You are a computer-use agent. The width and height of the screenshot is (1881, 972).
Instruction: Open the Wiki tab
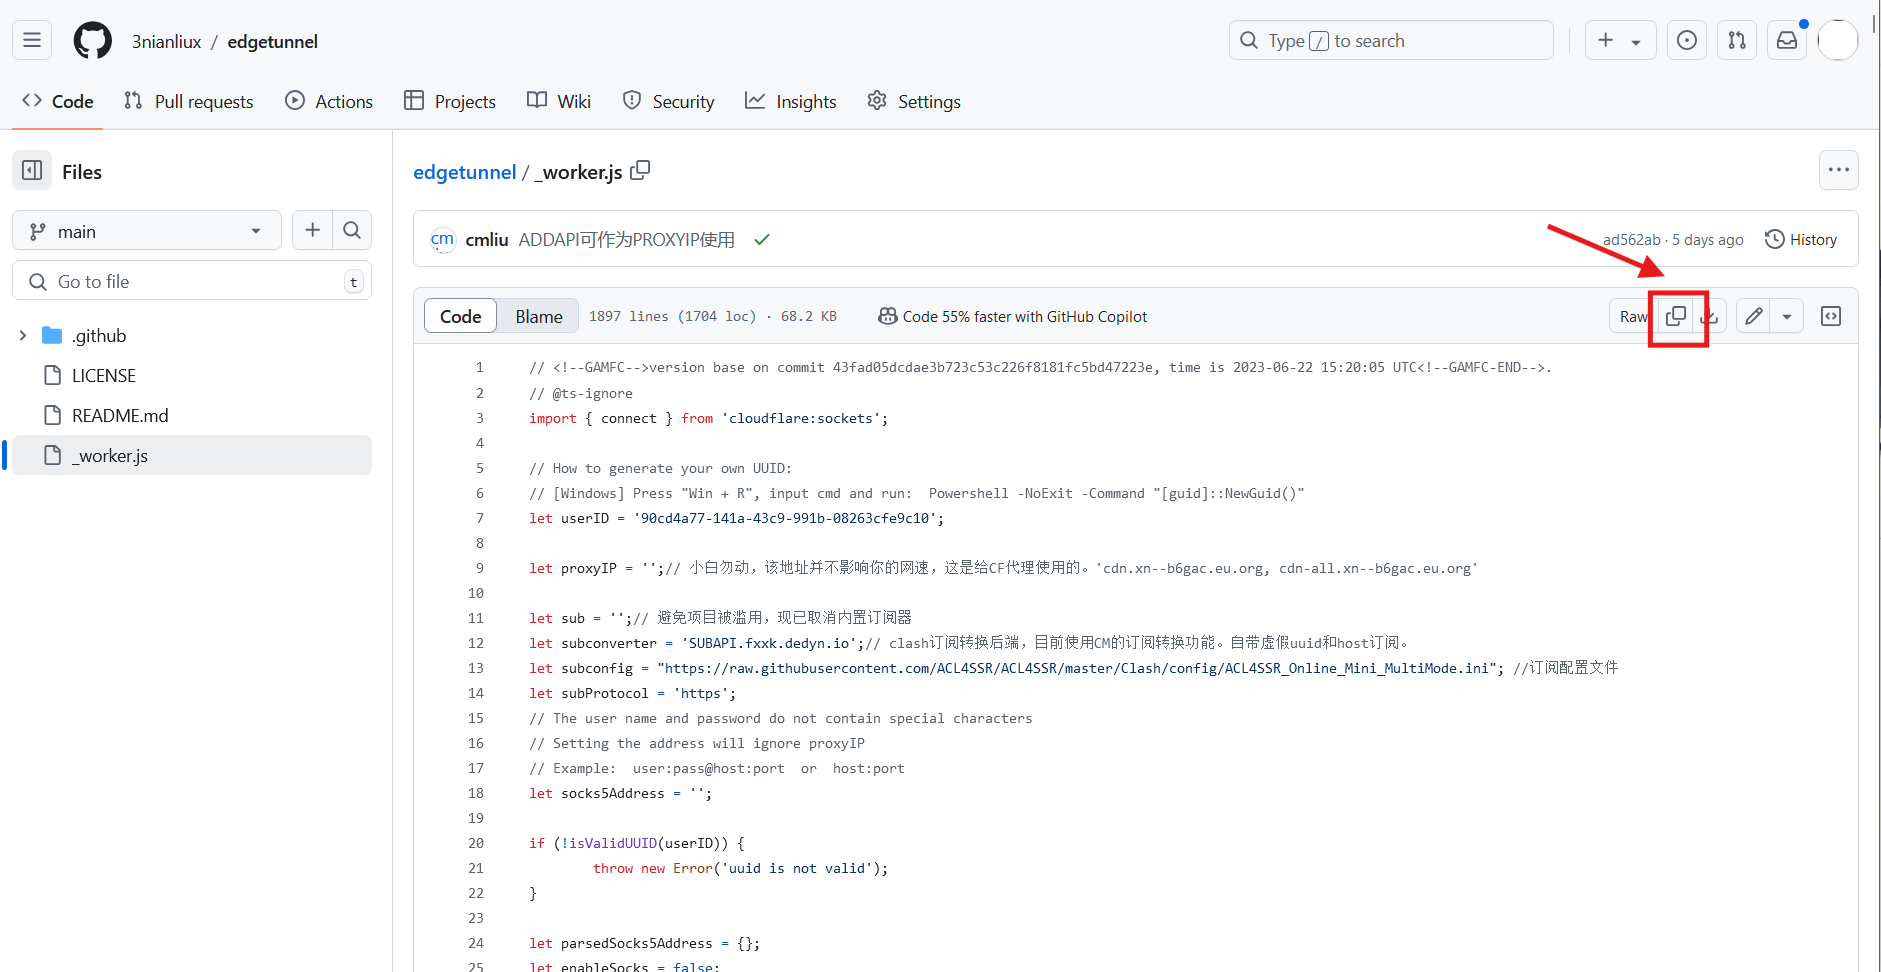pyautogui.click(x=559, y=101)
